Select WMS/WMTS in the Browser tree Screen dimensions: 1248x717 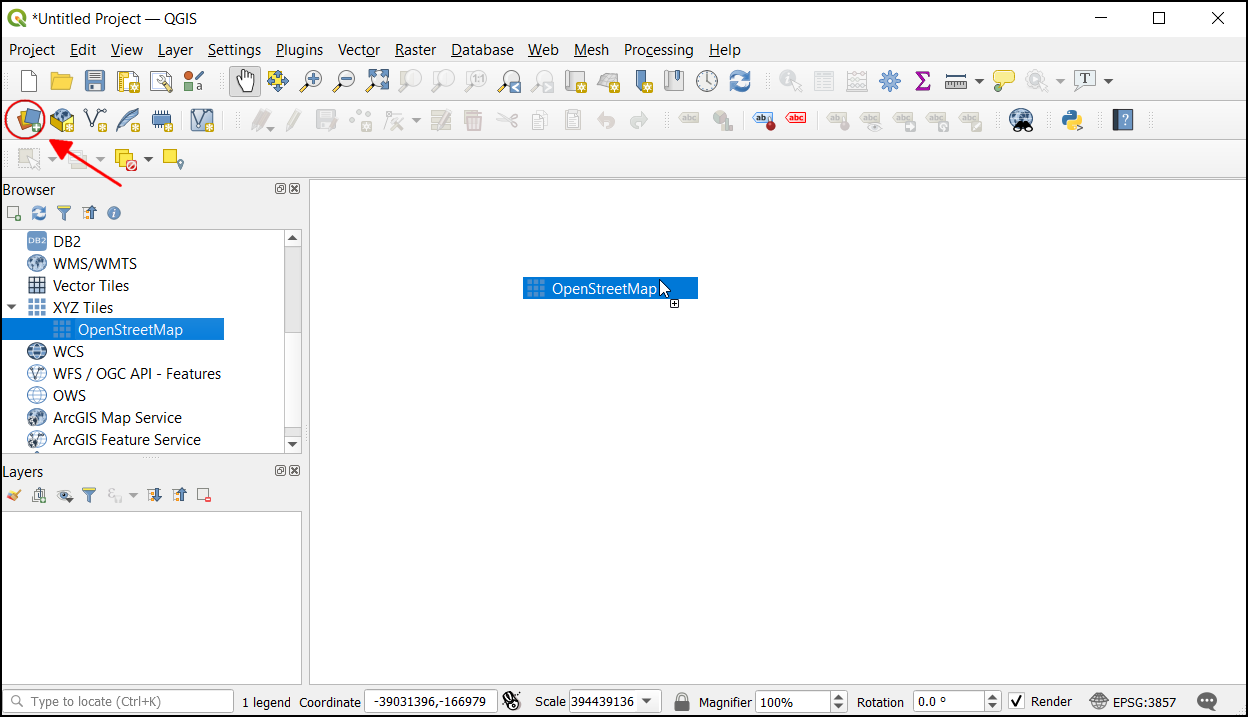95,264
